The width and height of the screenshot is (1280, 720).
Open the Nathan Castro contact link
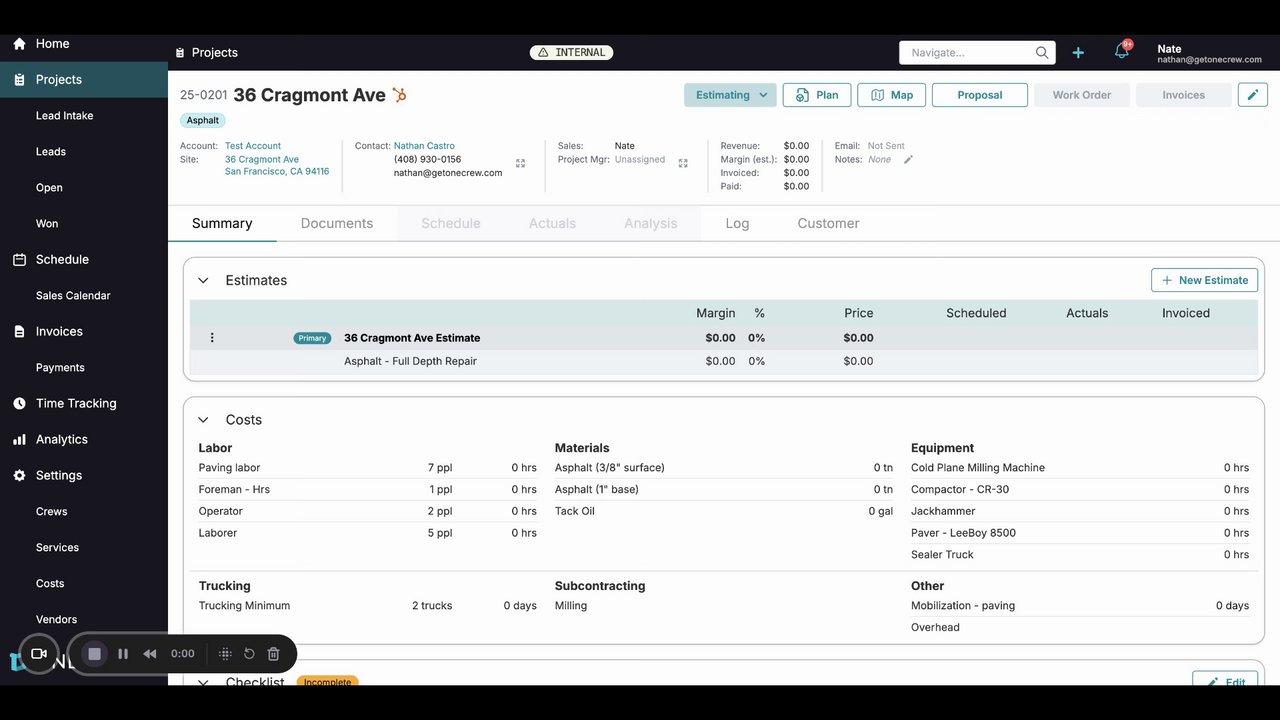pos(424,146)
